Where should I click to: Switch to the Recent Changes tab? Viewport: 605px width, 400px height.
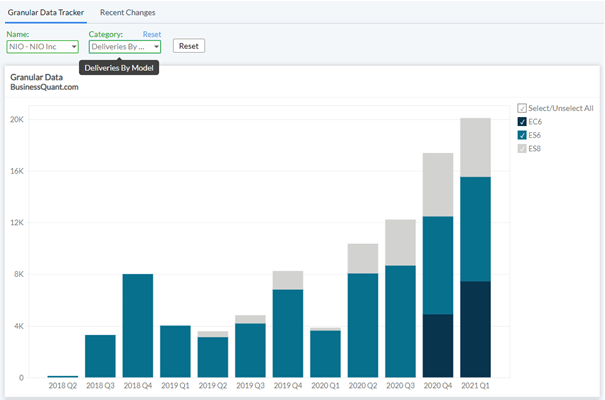[127, 12]
